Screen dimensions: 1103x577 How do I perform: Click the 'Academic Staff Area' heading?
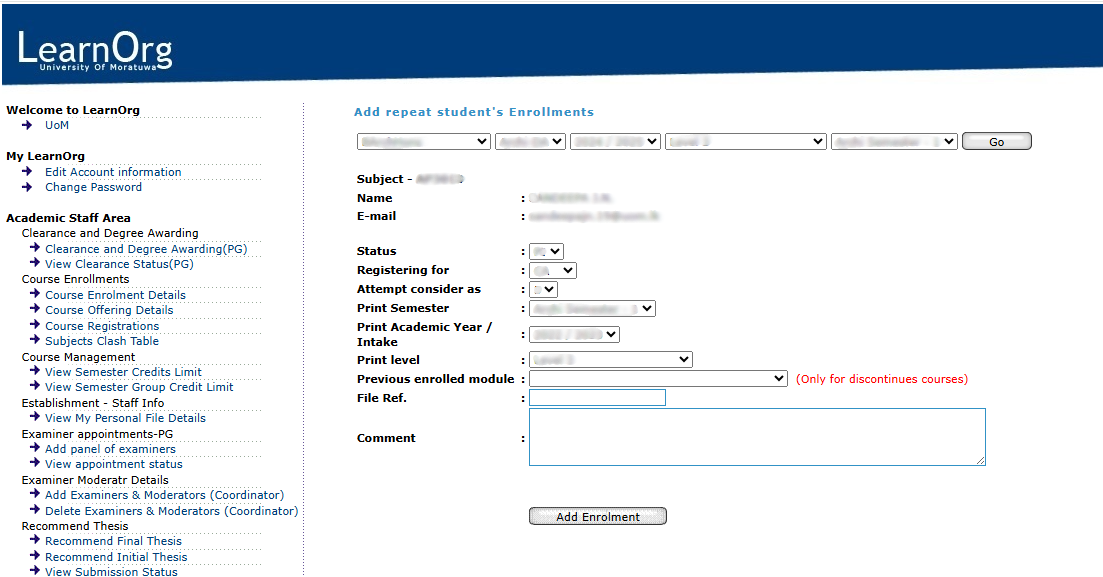68,218
